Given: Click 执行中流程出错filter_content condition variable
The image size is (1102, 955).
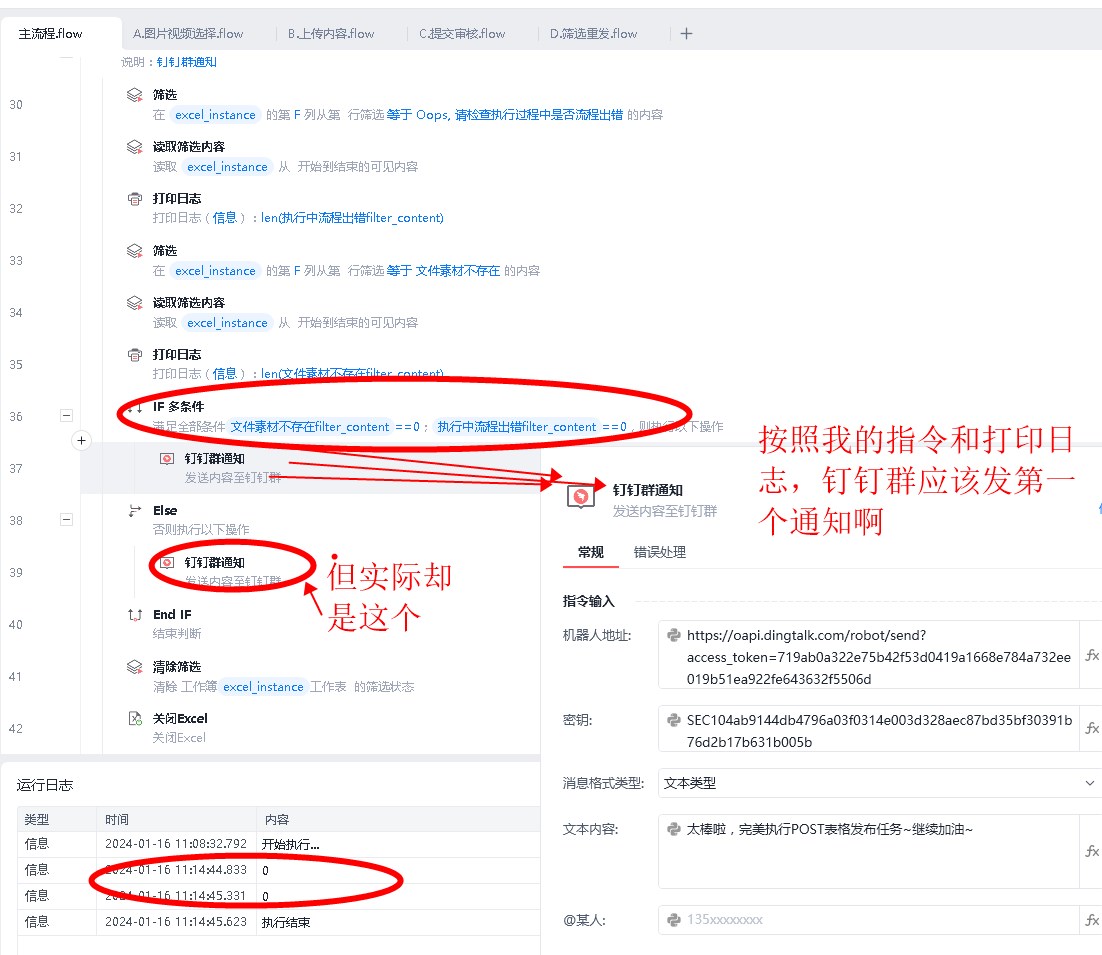Looking at the screenshot, I should 517,427.
